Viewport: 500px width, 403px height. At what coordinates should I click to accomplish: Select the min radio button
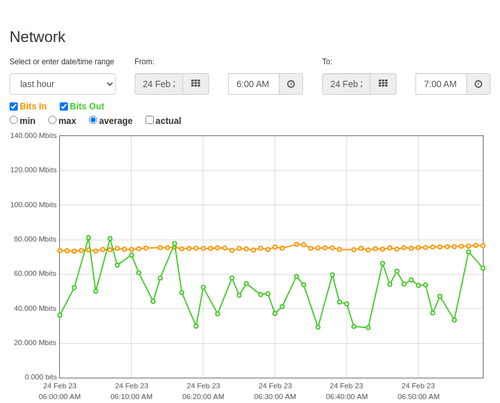pyautogui.click(x=14, y=120)
